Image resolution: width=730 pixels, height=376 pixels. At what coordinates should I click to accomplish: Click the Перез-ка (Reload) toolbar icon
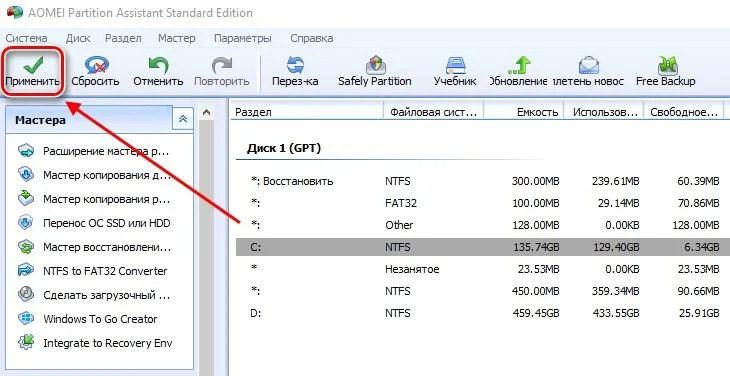tap(295, 65)
